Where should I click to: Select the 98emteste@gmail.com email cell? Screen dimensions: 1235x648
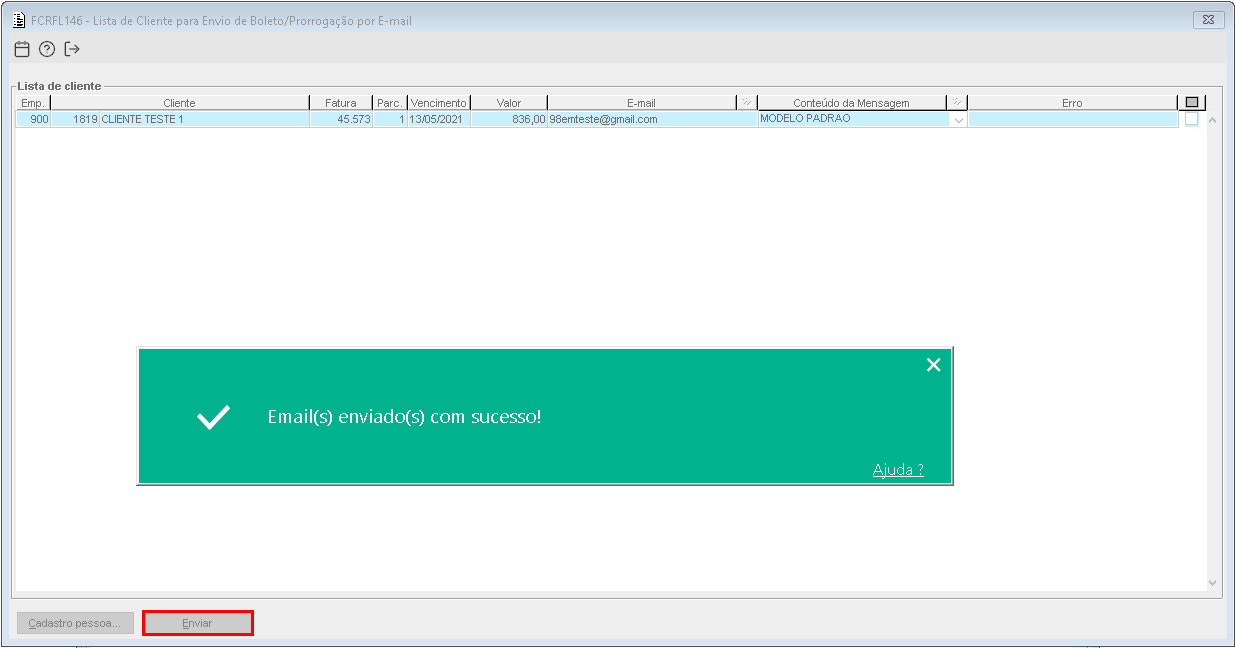[652, 119]
